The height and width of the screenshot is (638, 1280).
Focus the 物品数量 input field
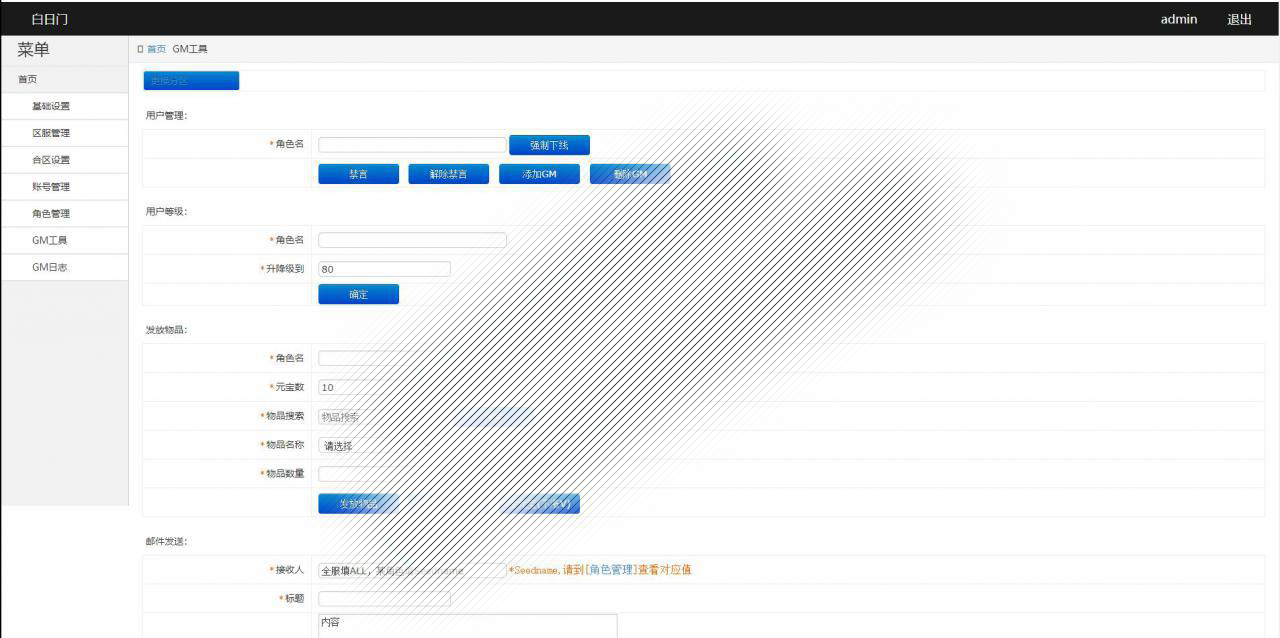click(384, 474)
